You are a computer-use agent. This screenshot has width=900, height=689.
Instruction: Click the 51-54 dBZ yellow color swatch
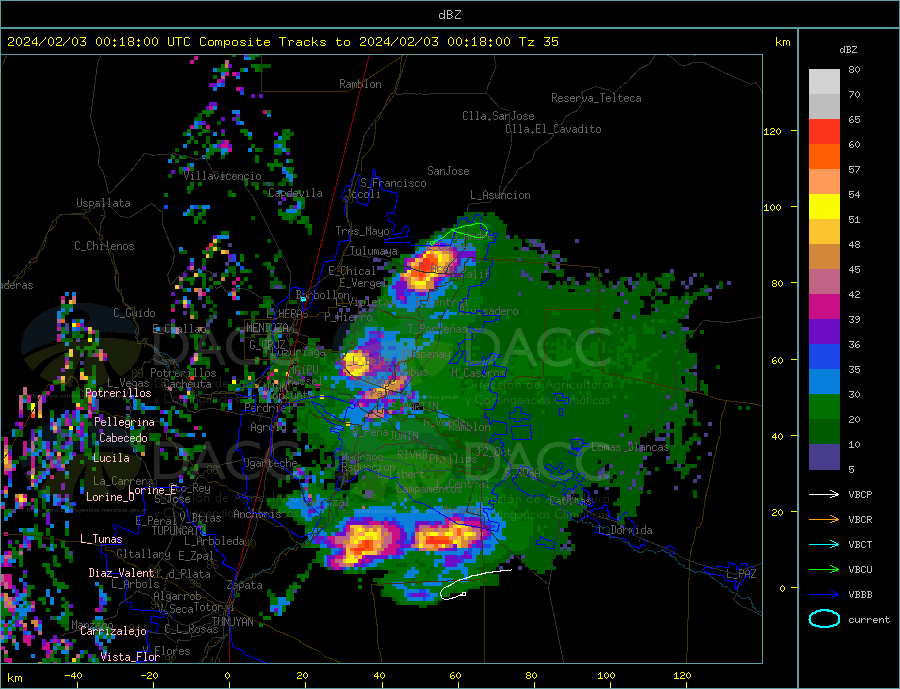tap(824, 207)
